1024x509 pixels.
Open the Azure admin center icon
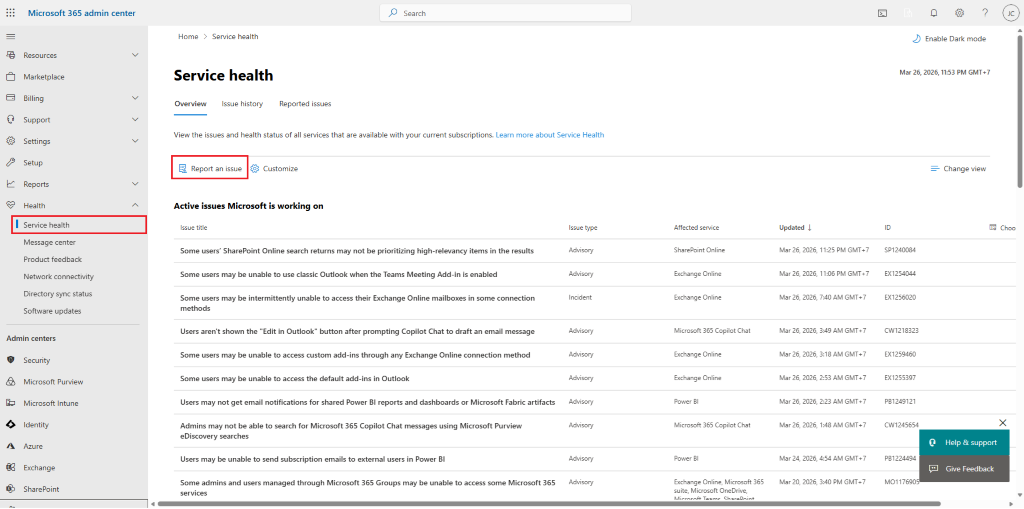pyautogui.click(x=10, y=446)
